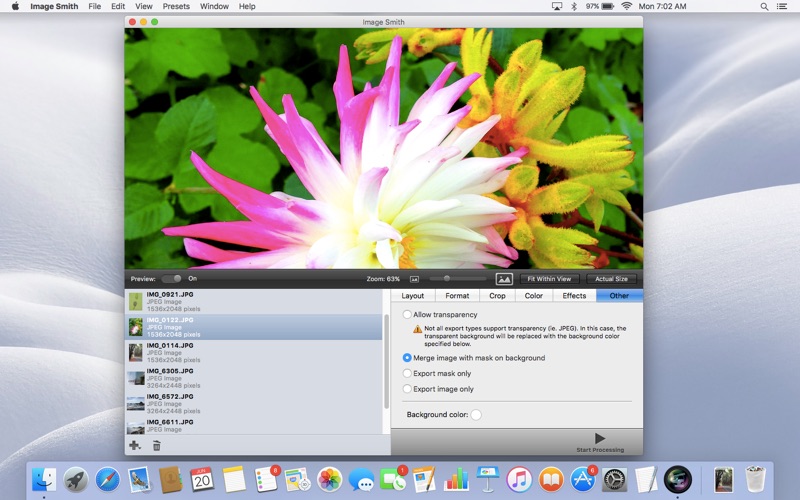Open App Store in the dock
The width and height of the screenshot is (800, 500).
coord(583,480)
